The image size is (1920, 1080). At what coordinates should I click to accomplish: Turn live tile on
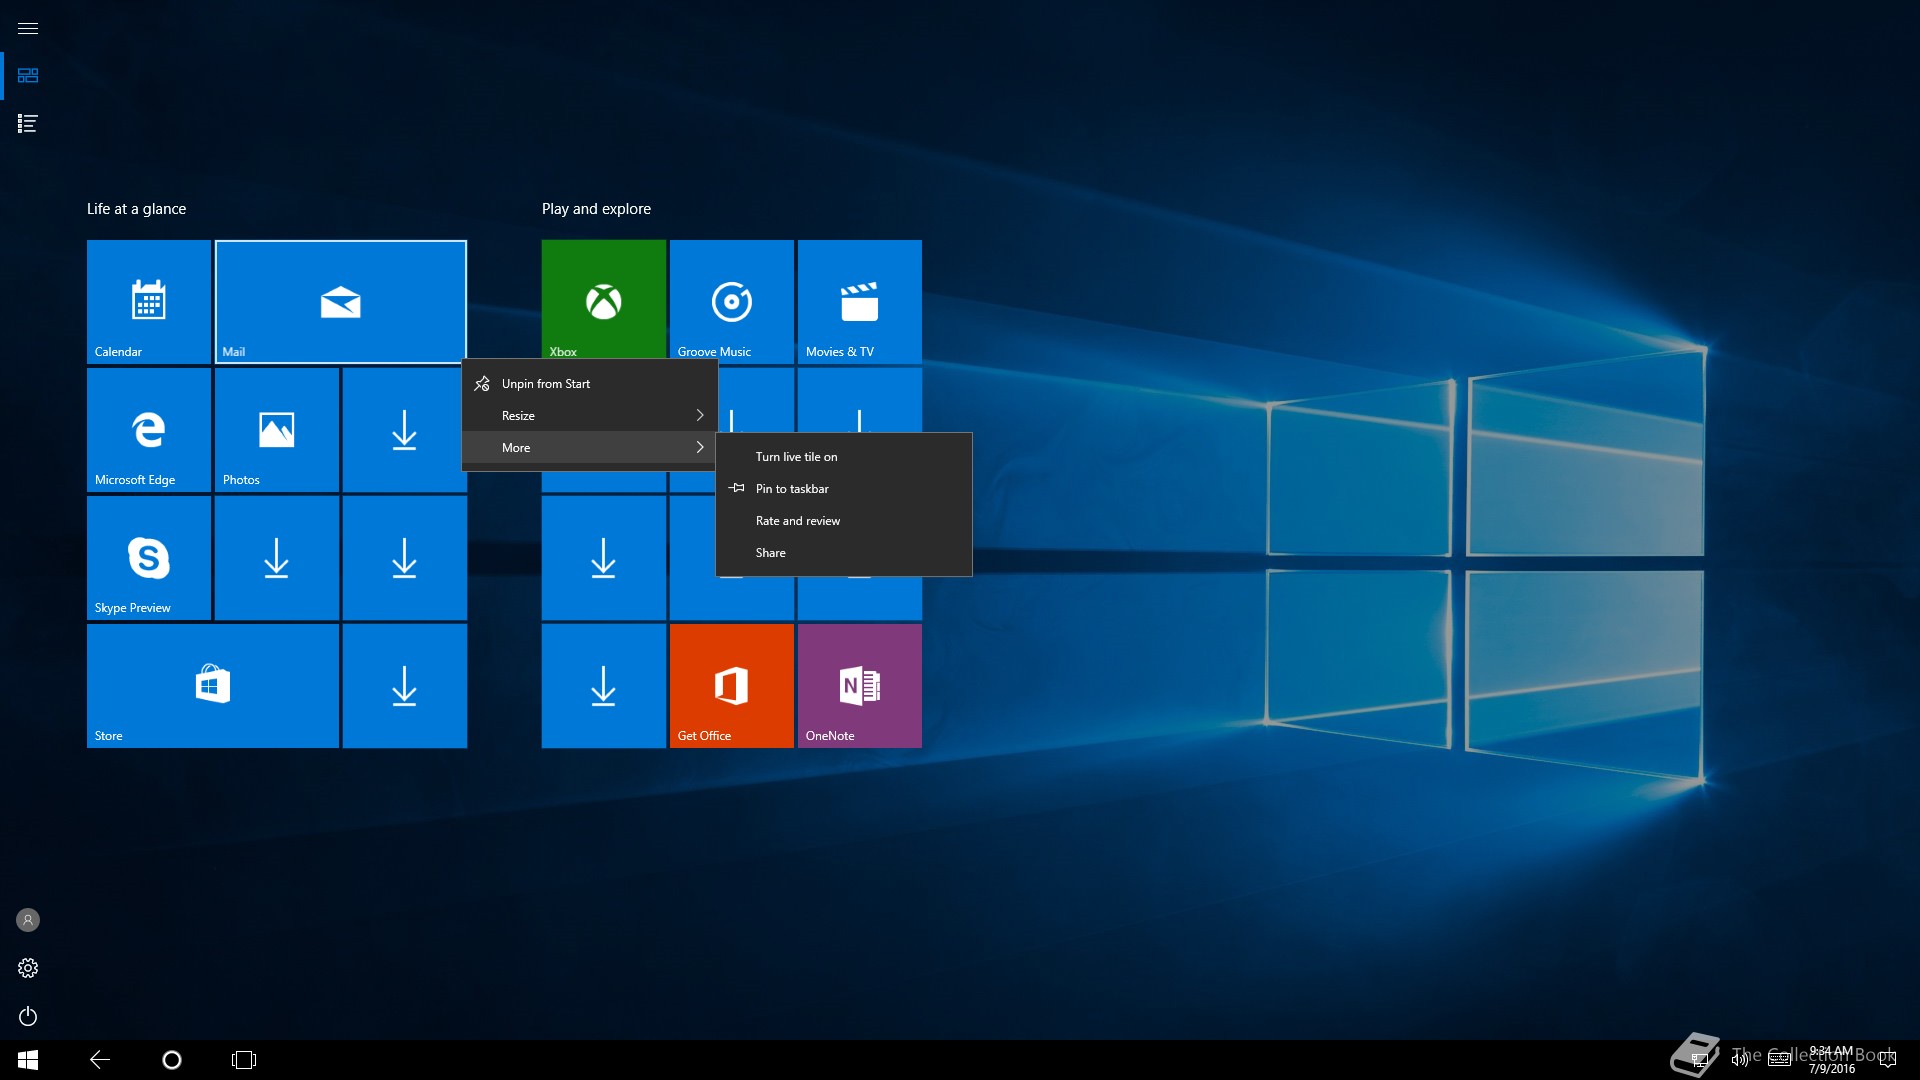(796, 457)
